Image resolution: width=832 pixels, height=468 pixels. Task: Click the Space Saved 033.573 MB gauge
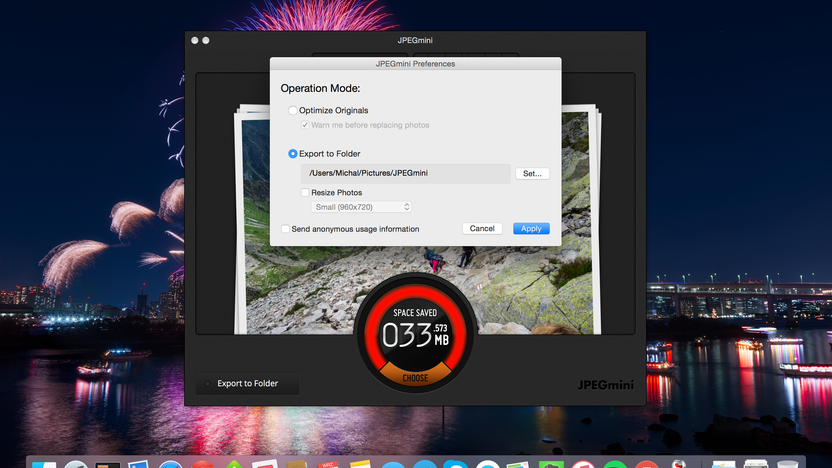pyautogui.click(x=415, y=333)
